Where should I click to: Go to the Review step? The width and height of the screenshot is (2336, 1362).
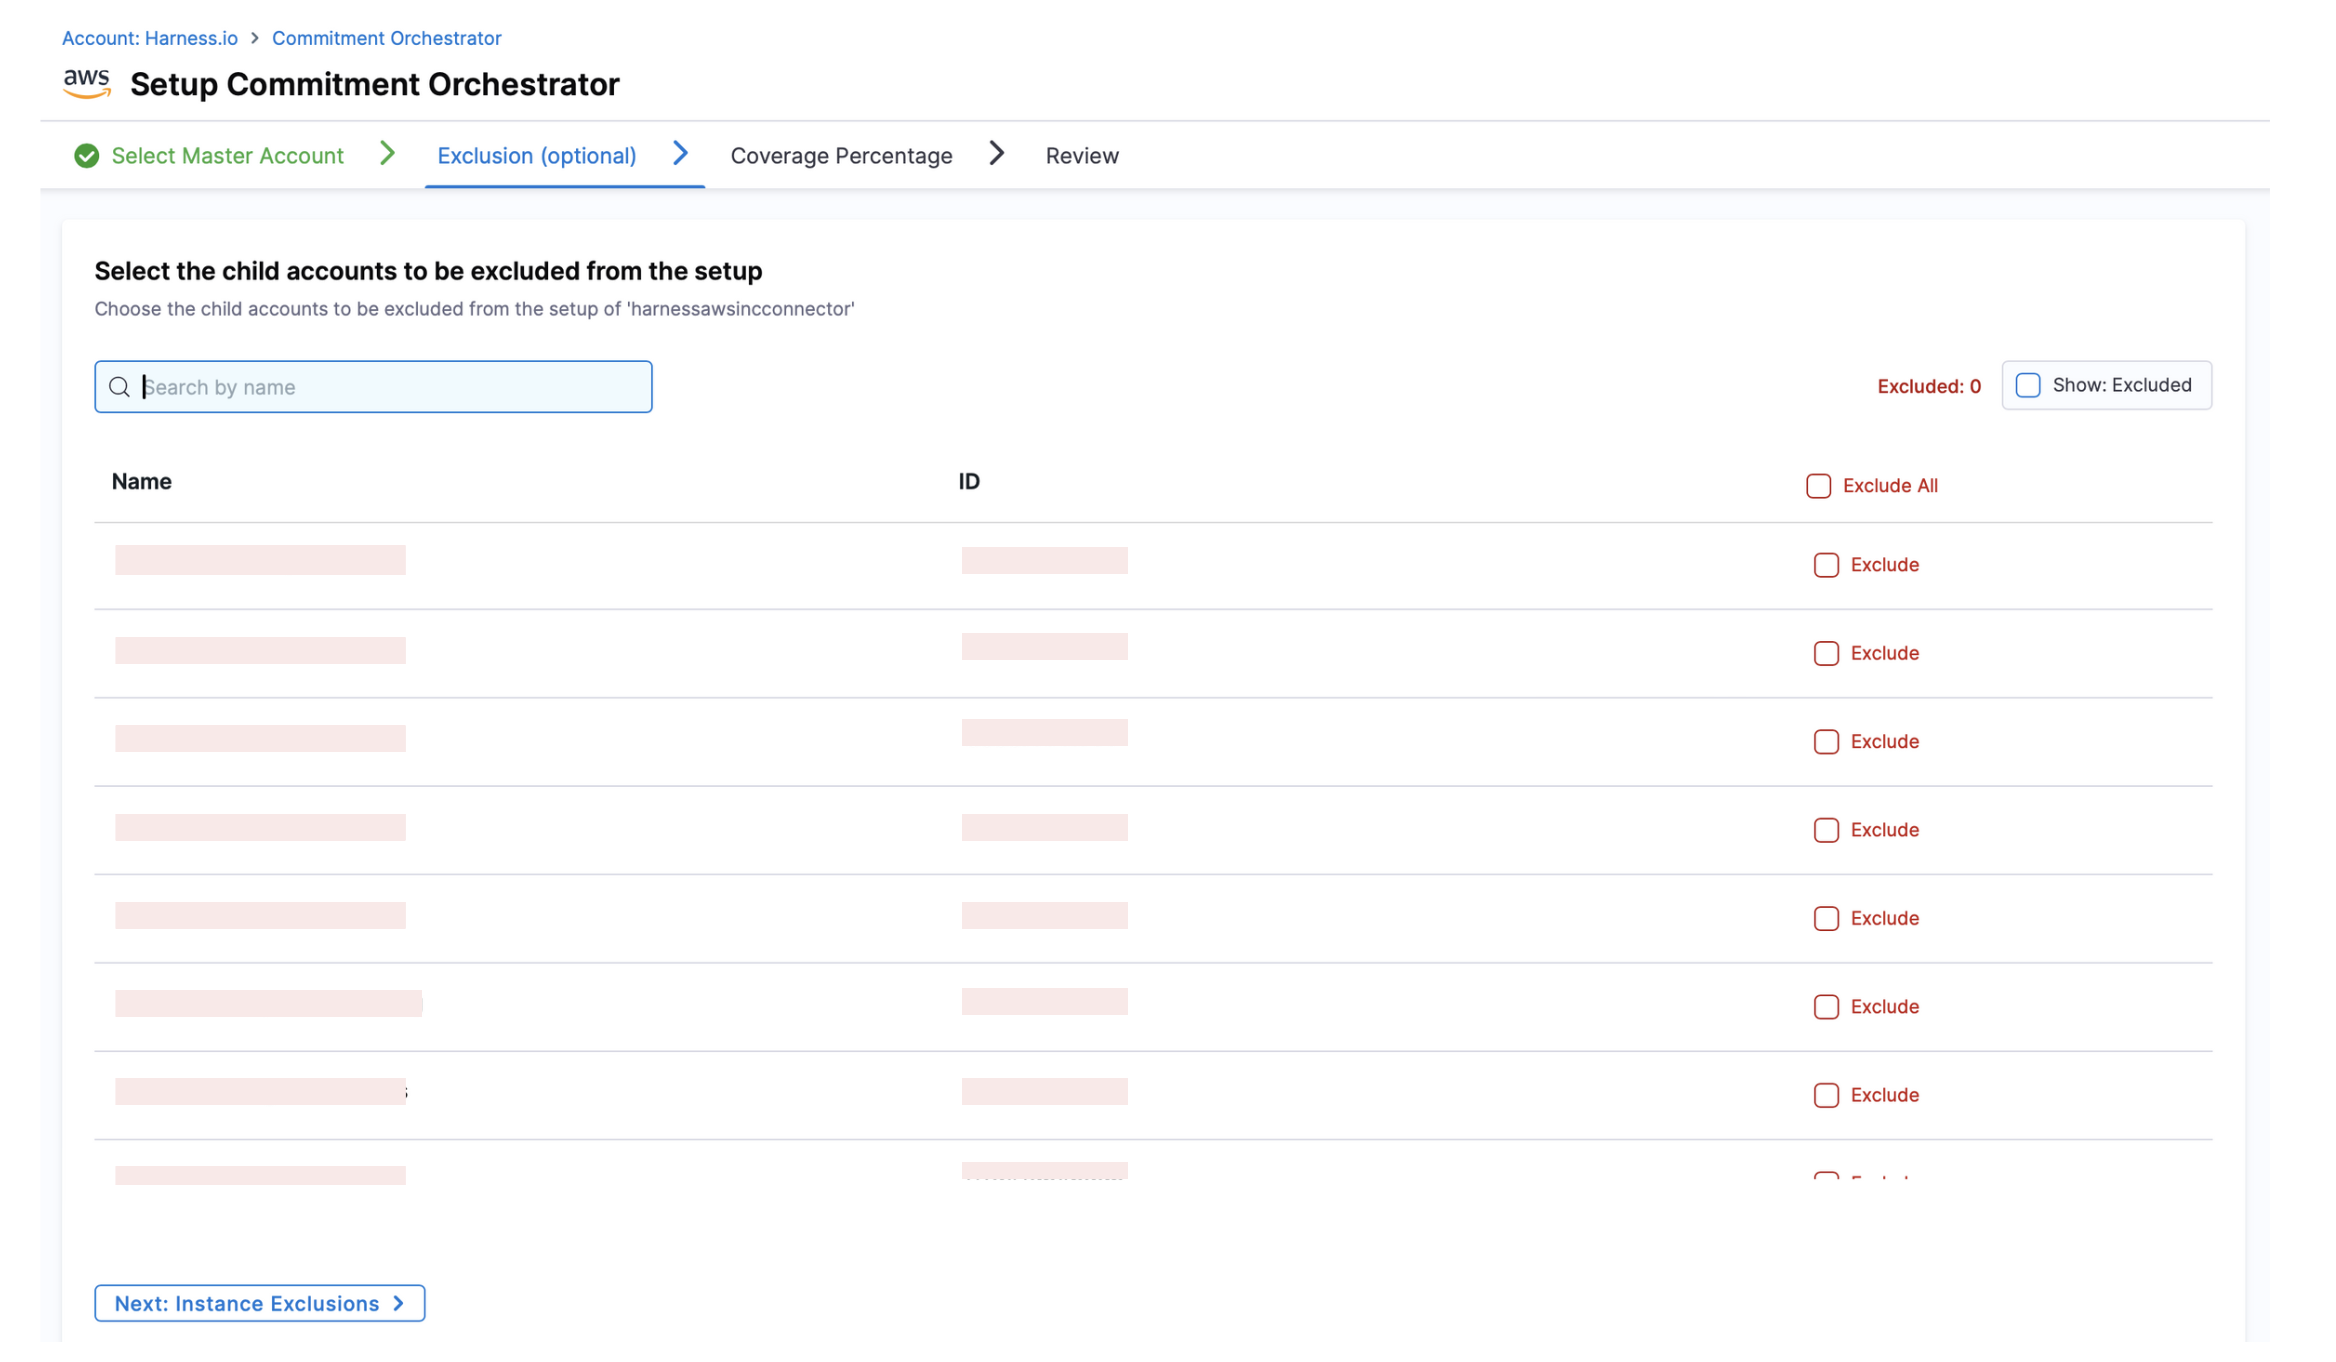[1081, 156]
